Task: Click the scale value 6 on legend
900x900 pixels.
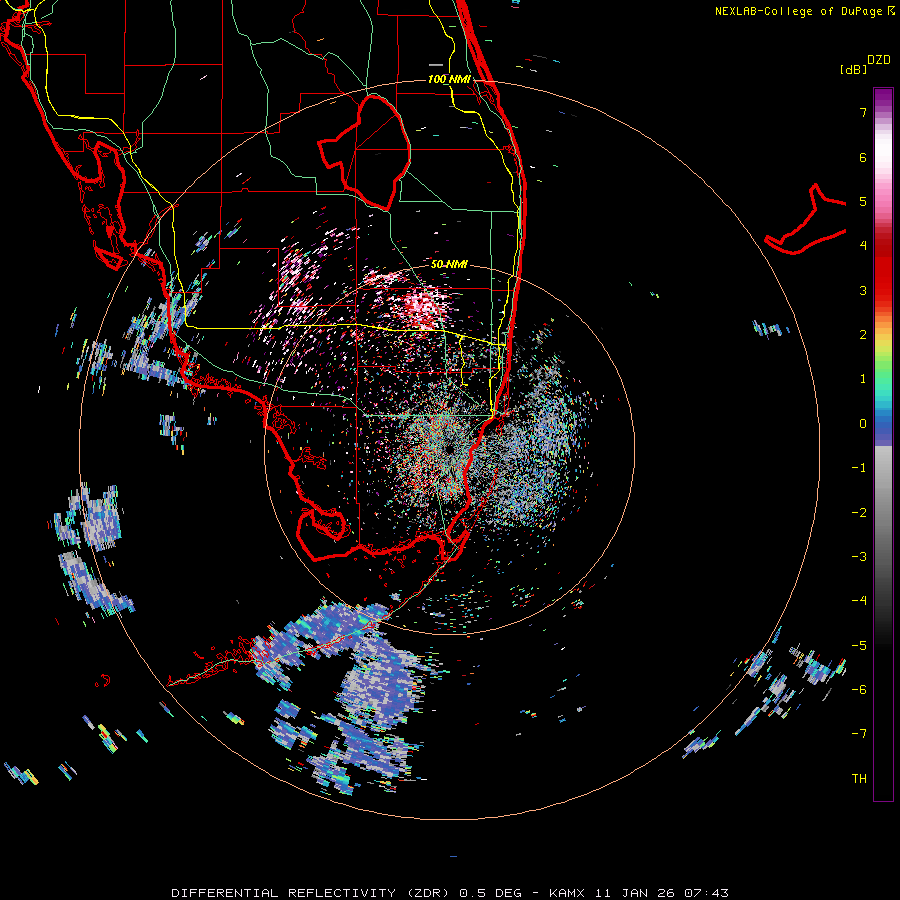Action: pyautogui.click(x=863, y=157)
